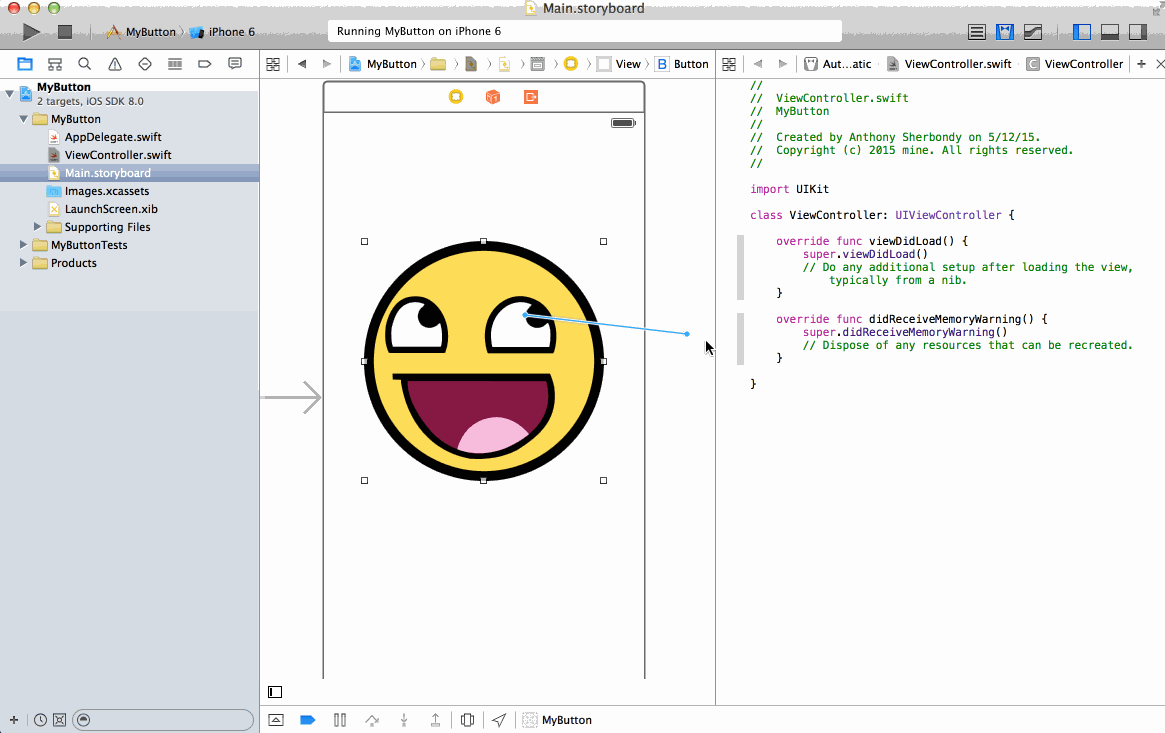Image resolution: width=1165 pixels, height=733 pixels.
Task: Open the iPhone 6 device destination menu
Action: (x=224, y=32)
